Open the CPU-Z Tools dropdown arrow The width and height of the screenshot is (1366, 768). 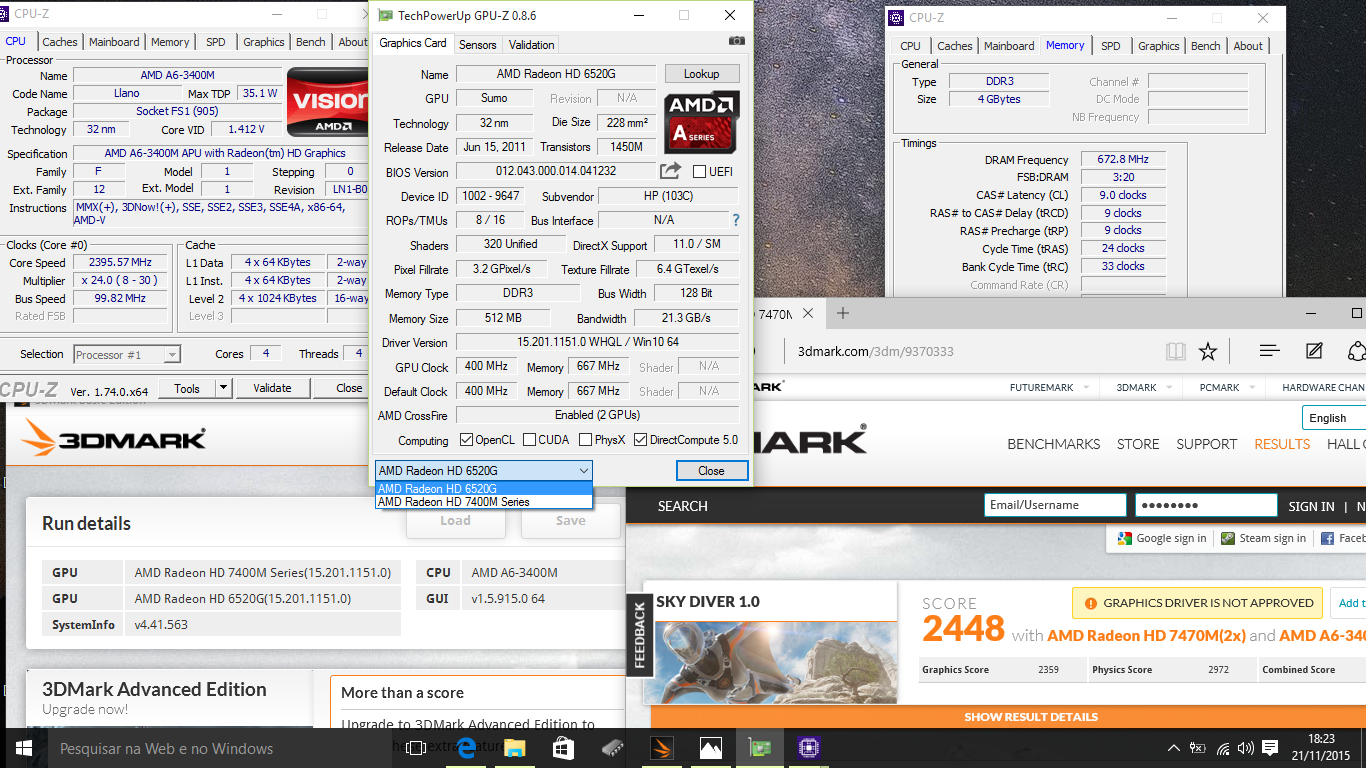pyautogui.click(x=224, y=388)
